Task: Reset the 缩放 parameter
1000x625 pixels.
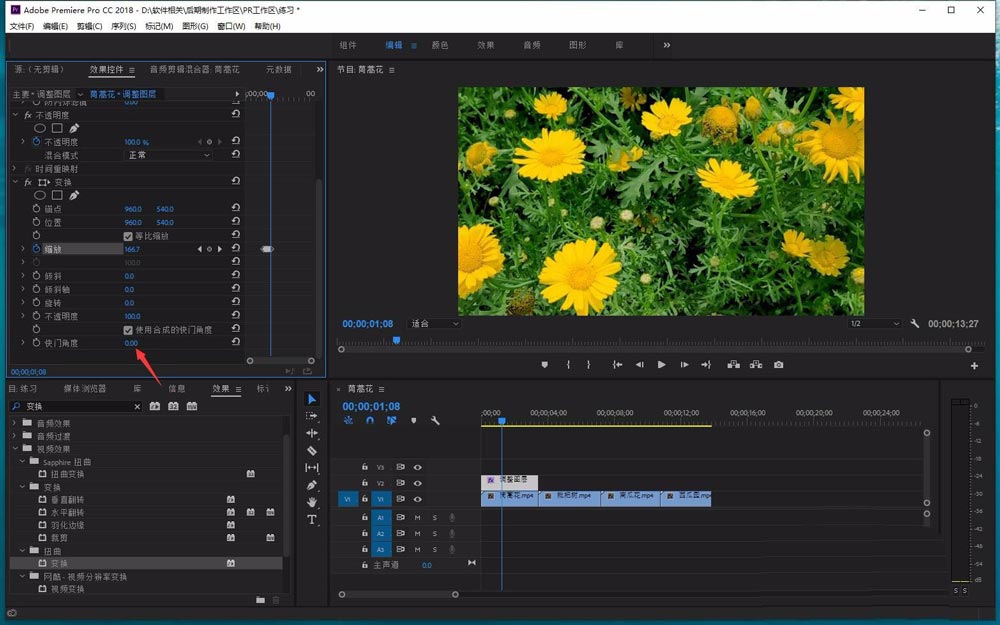Action: pos(235,249)
